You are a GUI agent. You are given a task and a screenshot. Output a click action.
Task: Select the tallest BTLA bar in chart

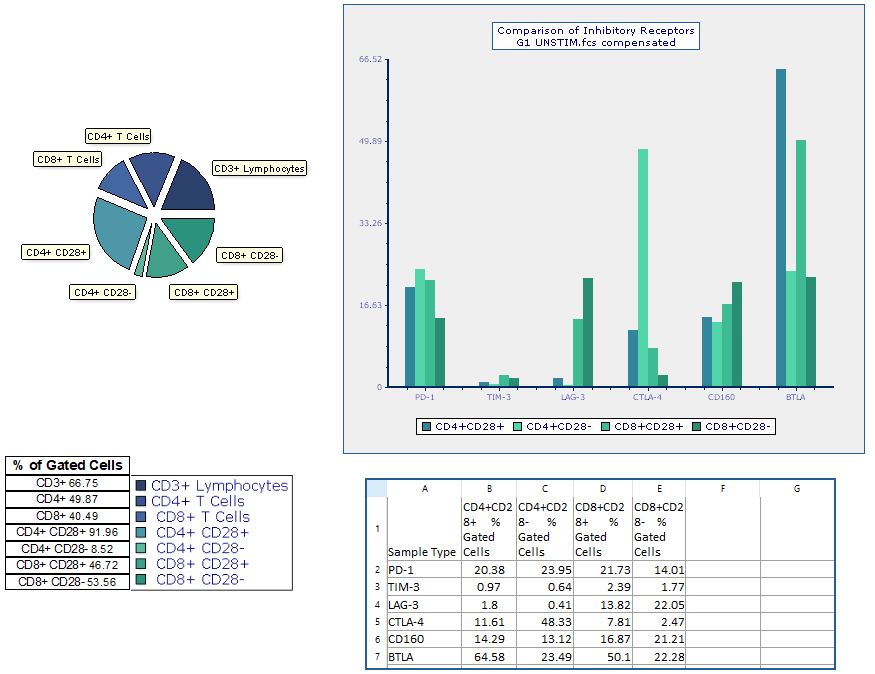pos(780,228)
